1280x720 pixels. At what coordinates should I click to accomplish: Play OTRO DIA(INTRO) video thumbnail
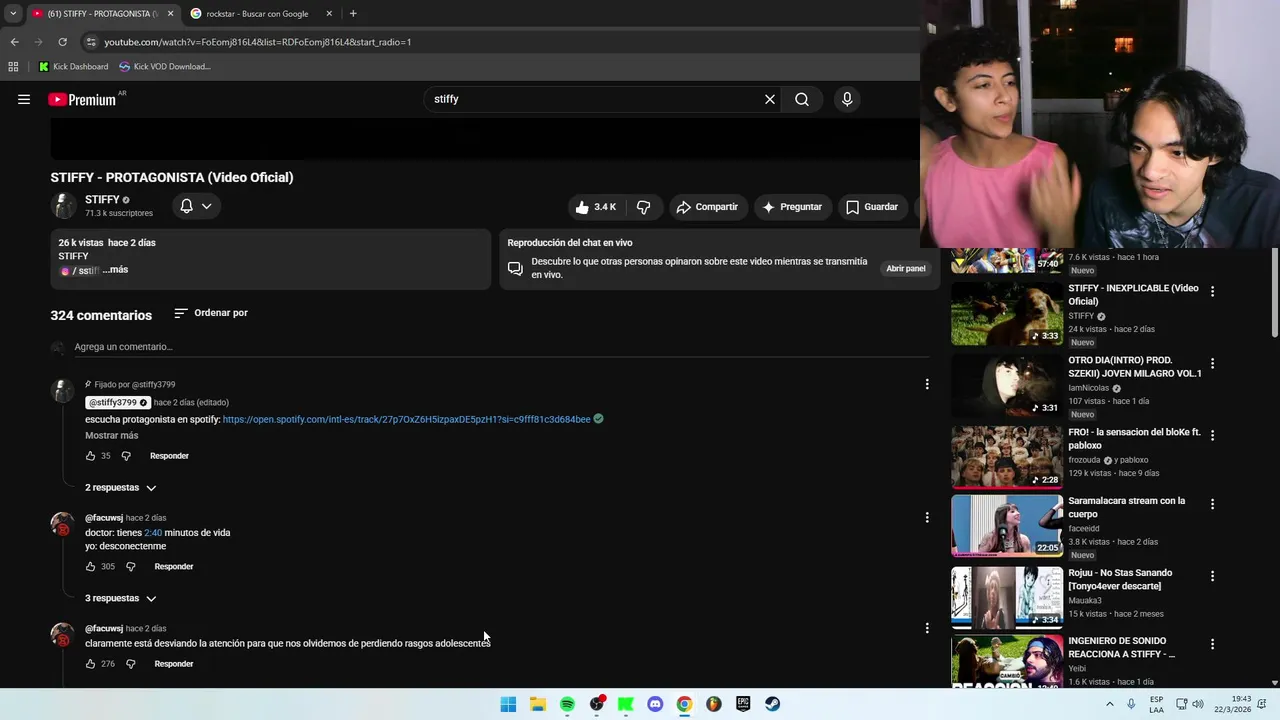point(1007,386)
